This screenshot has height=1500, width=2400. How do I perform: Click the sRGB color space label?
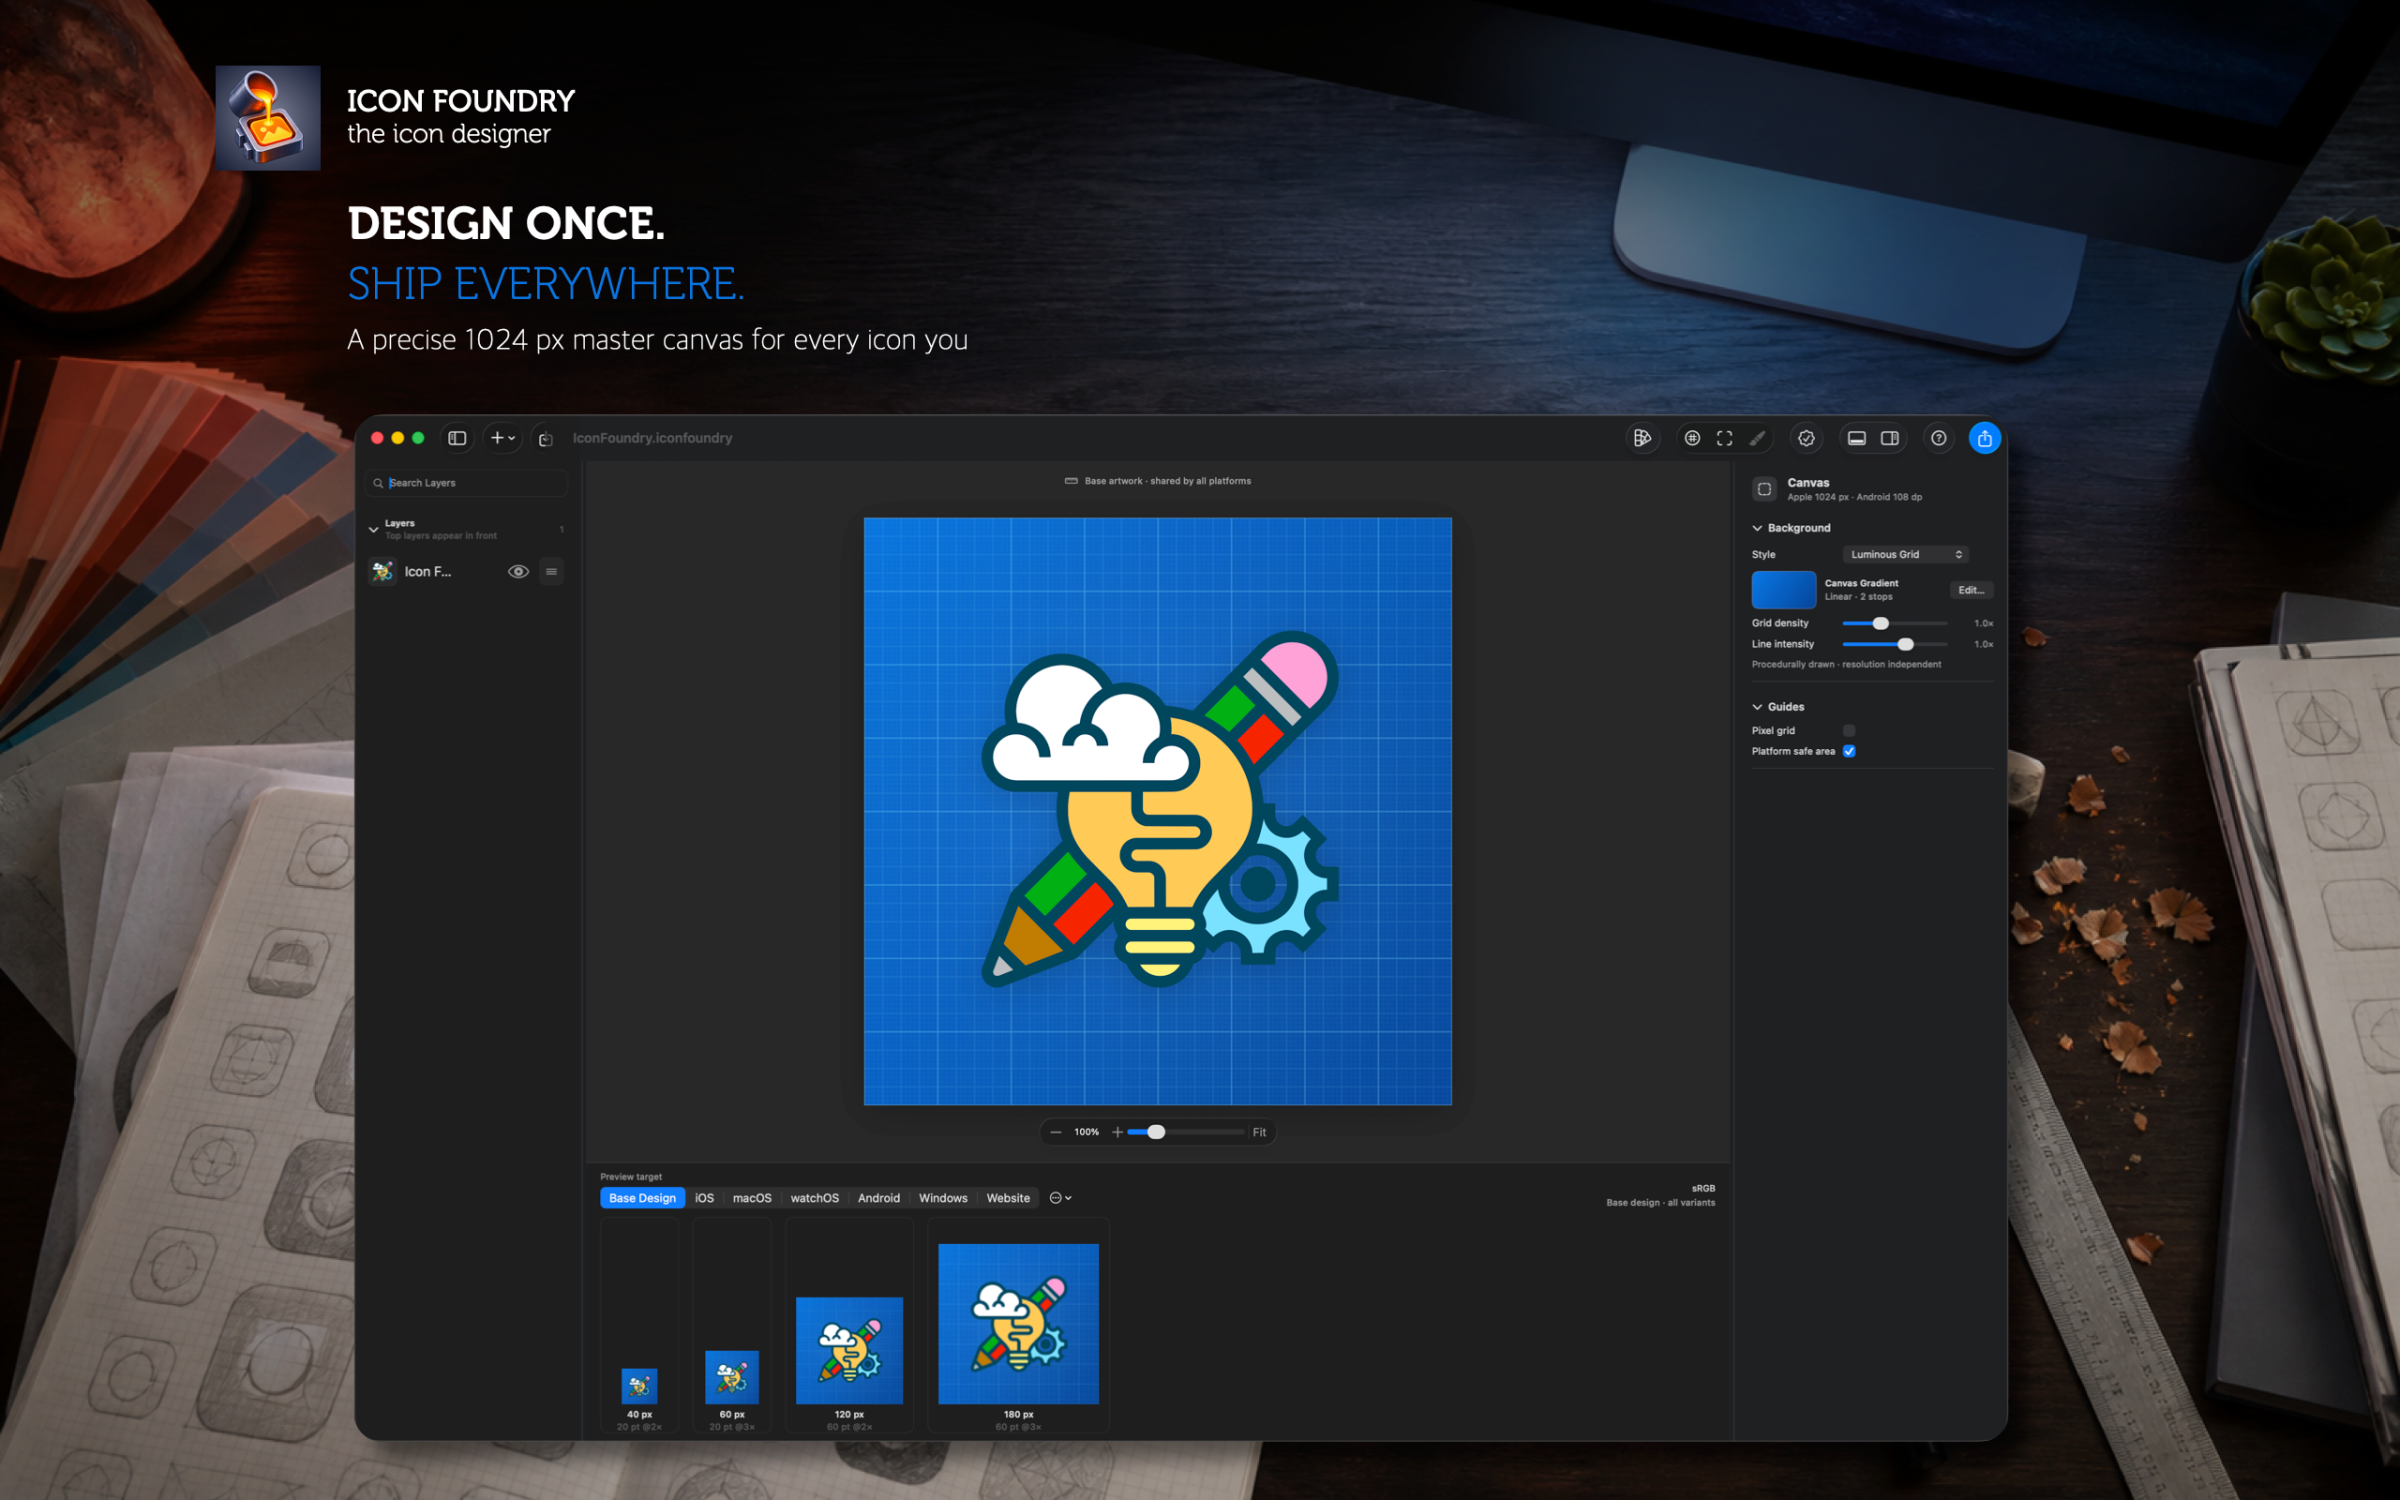(x=1703, y=1189)
